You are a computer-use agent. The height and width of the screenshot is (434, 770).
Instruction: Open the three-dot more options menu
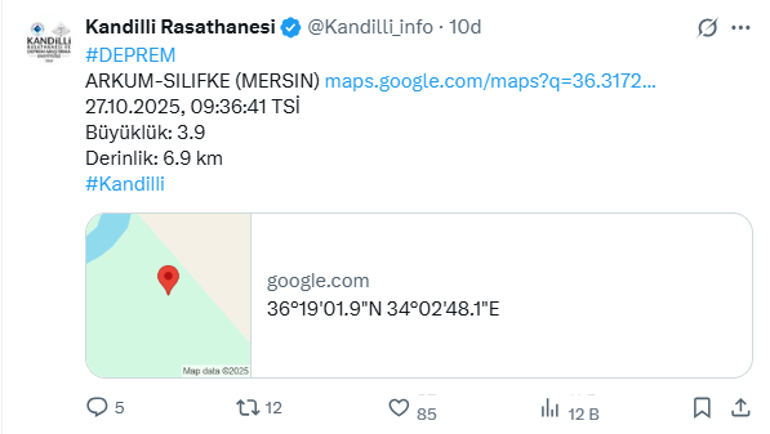point(741,28)
